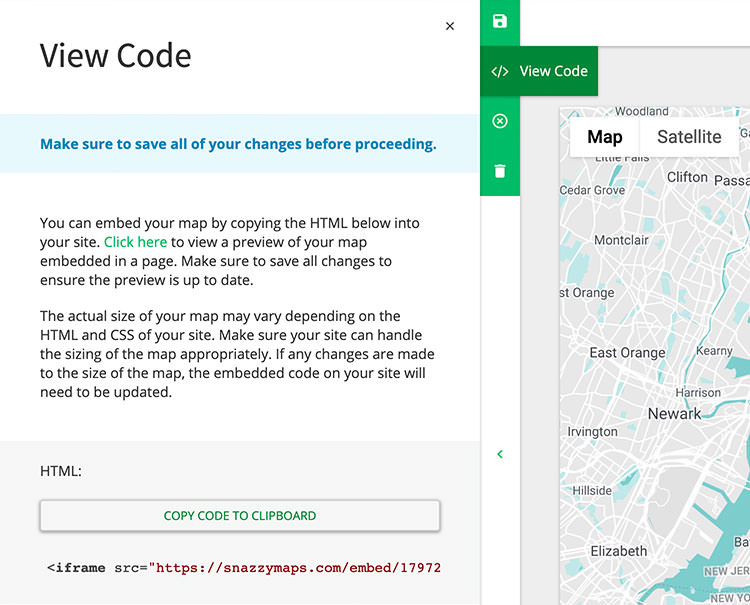Collapse the panel with the green chevron
Image resolution: width=750 pixels, height=605 pixels.
[x=500, y=454]
